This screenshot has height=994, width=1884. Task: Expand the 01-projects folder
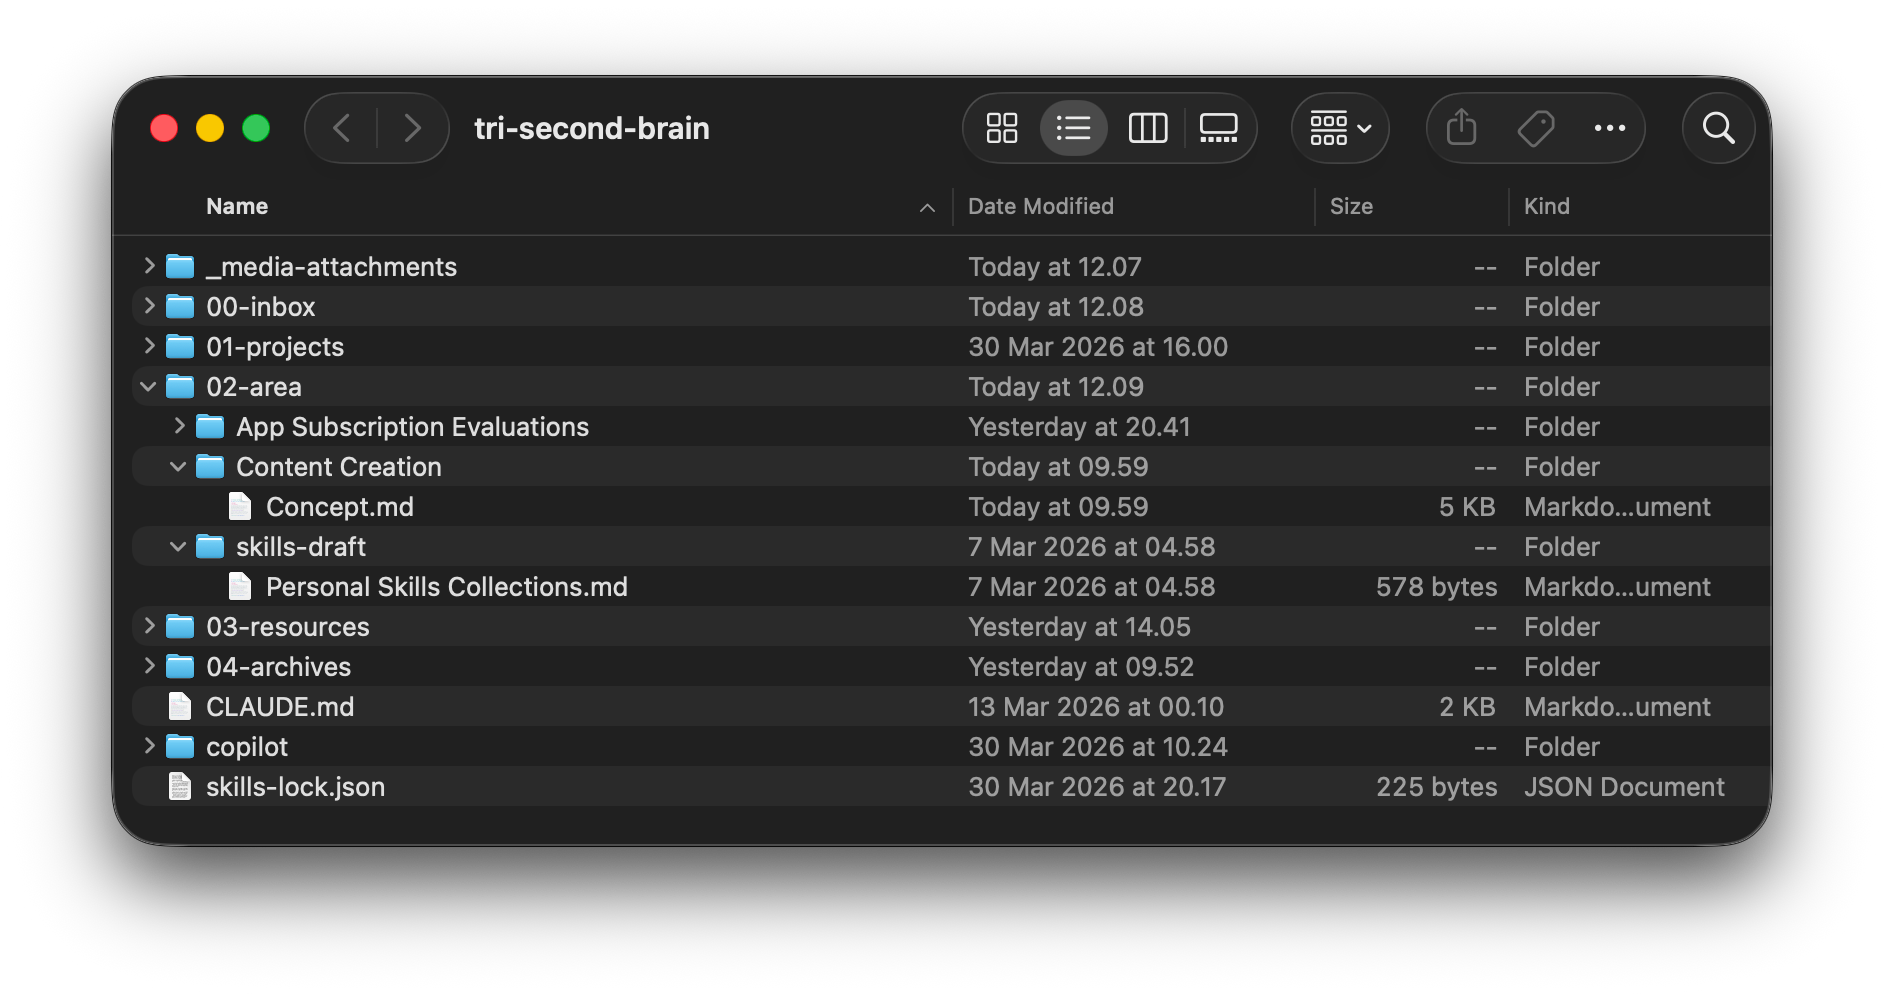click(147, 346)
